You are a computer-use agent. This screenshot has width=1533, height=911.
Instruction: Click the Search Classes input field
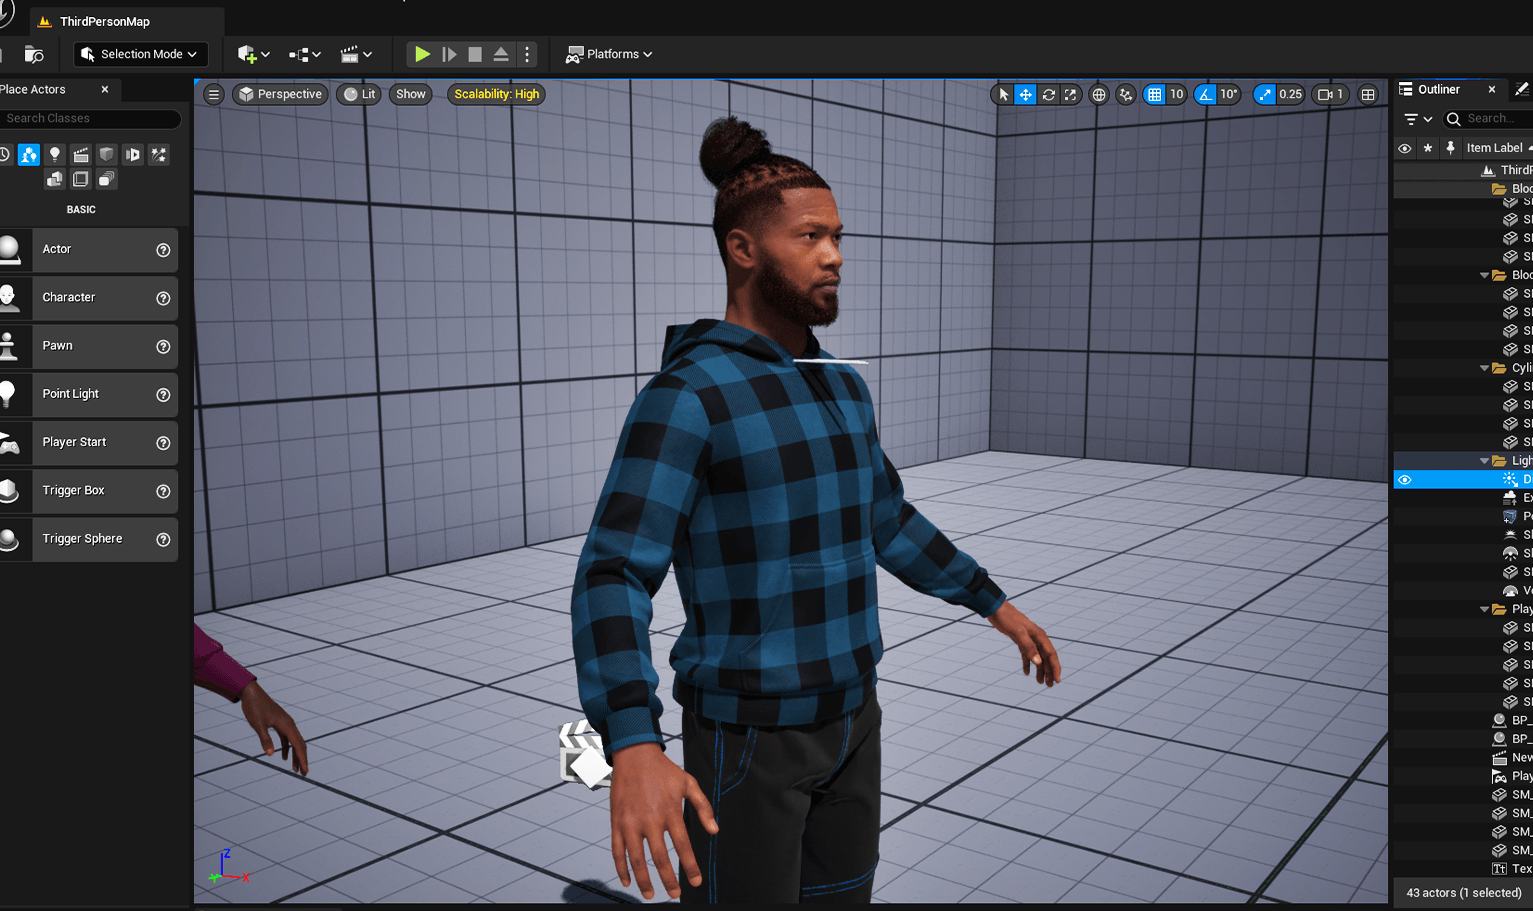click(x=90, y=118)
